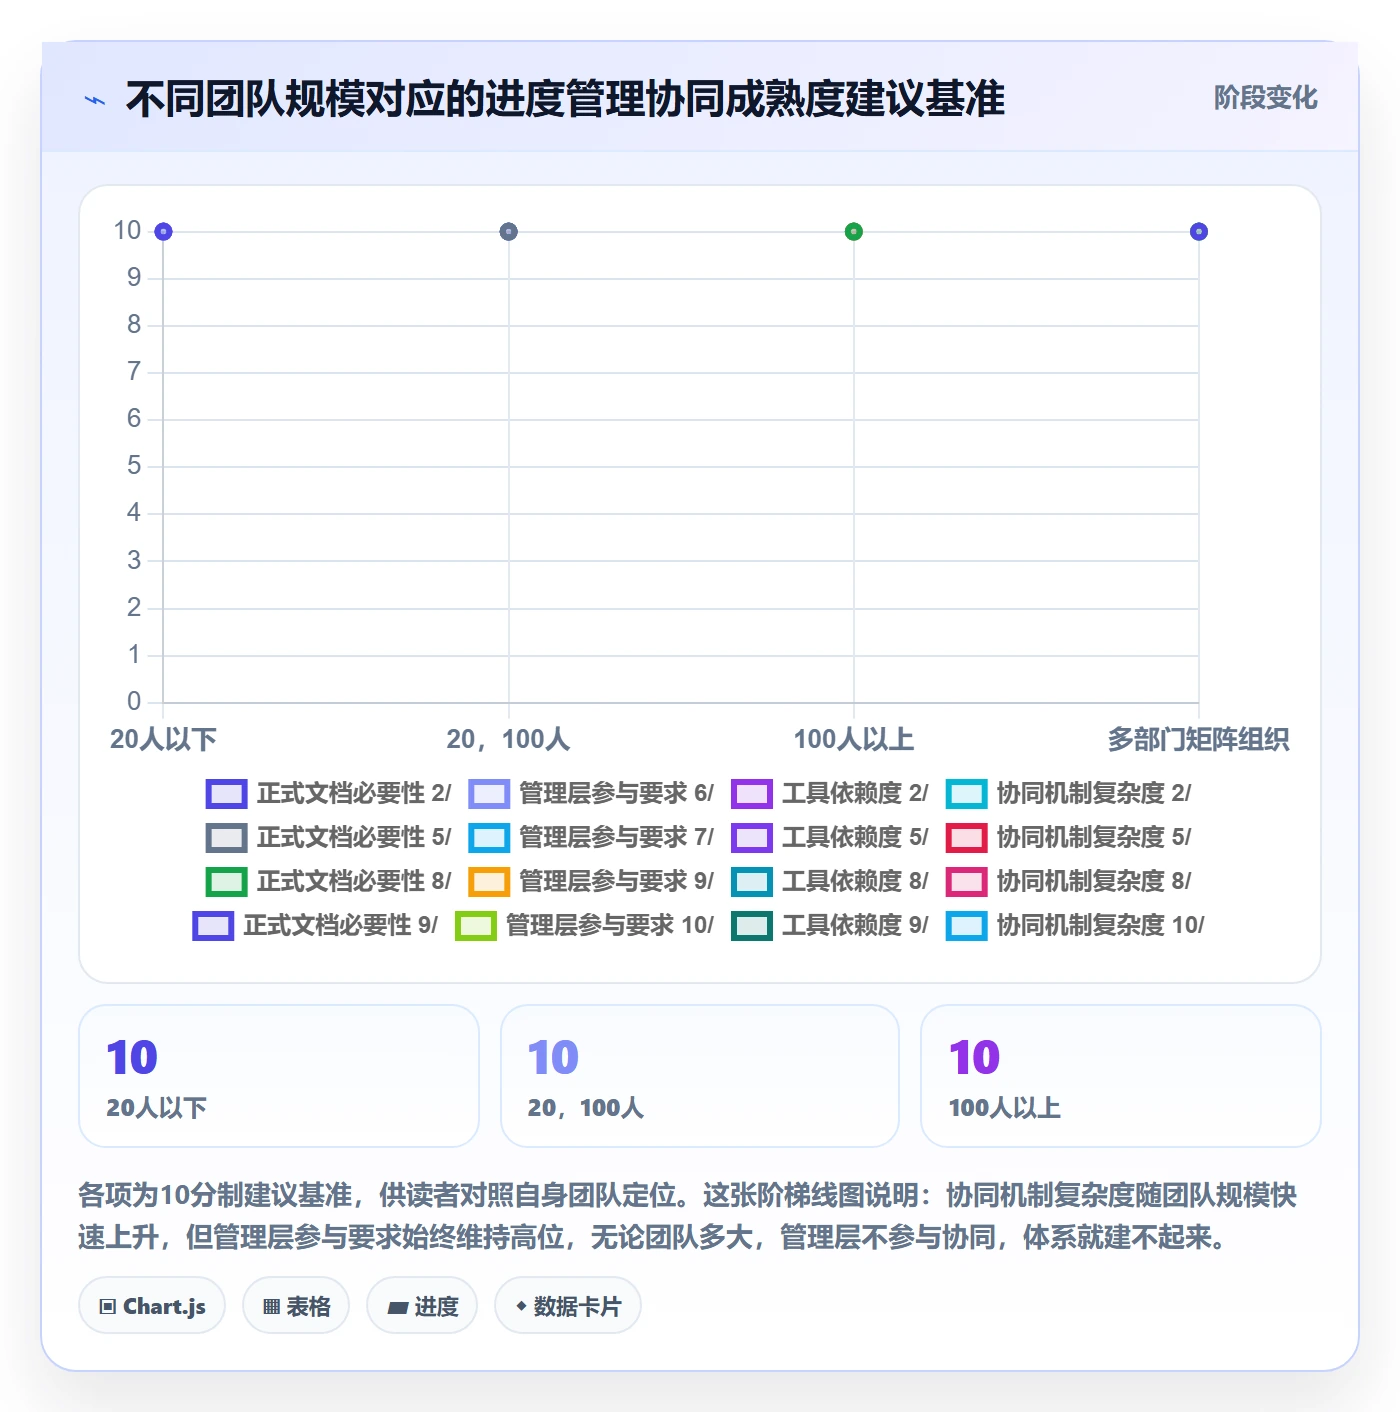Click color swatch for 管理层参与要求 9/
Viewport: 1400px width, 1412px height.
pyautogui.click(x=489, y=882)
